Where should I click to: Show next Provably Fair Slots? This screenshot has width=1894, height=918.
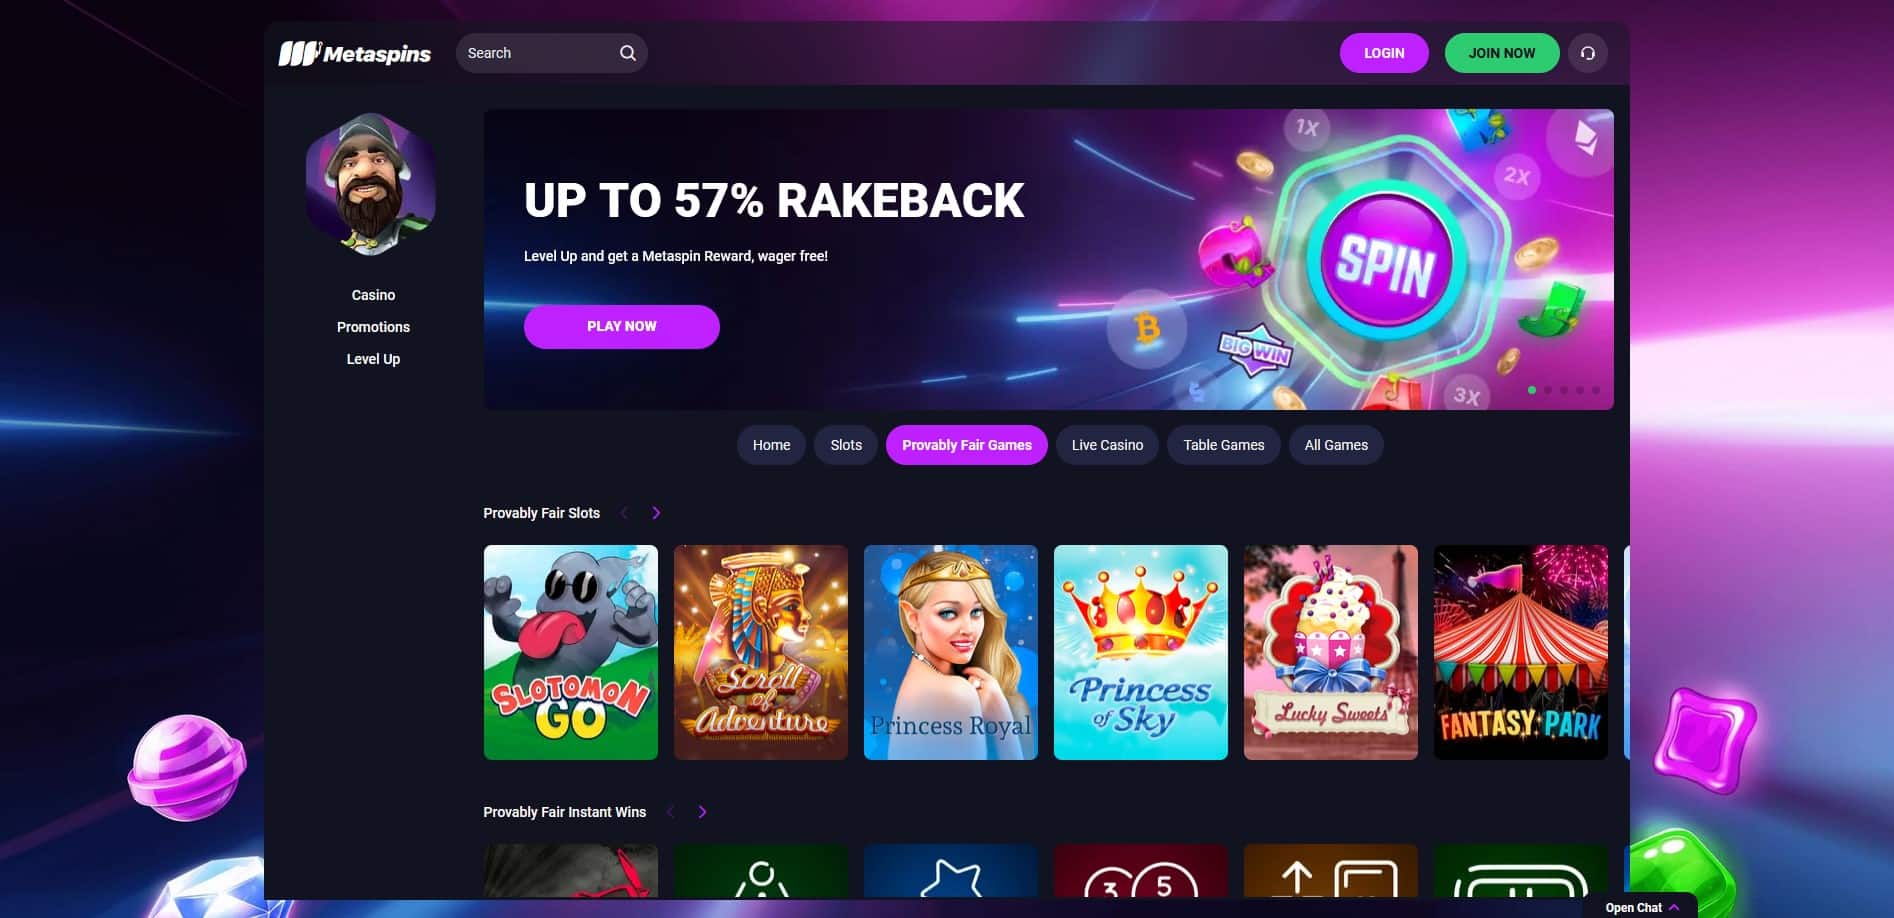click(x=656, y=513)
